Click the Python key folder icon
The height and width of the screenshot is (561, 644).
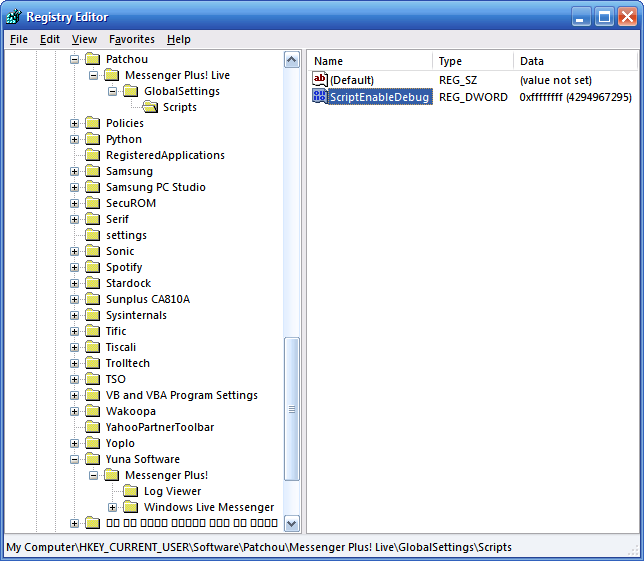click(x=93, y=139)
